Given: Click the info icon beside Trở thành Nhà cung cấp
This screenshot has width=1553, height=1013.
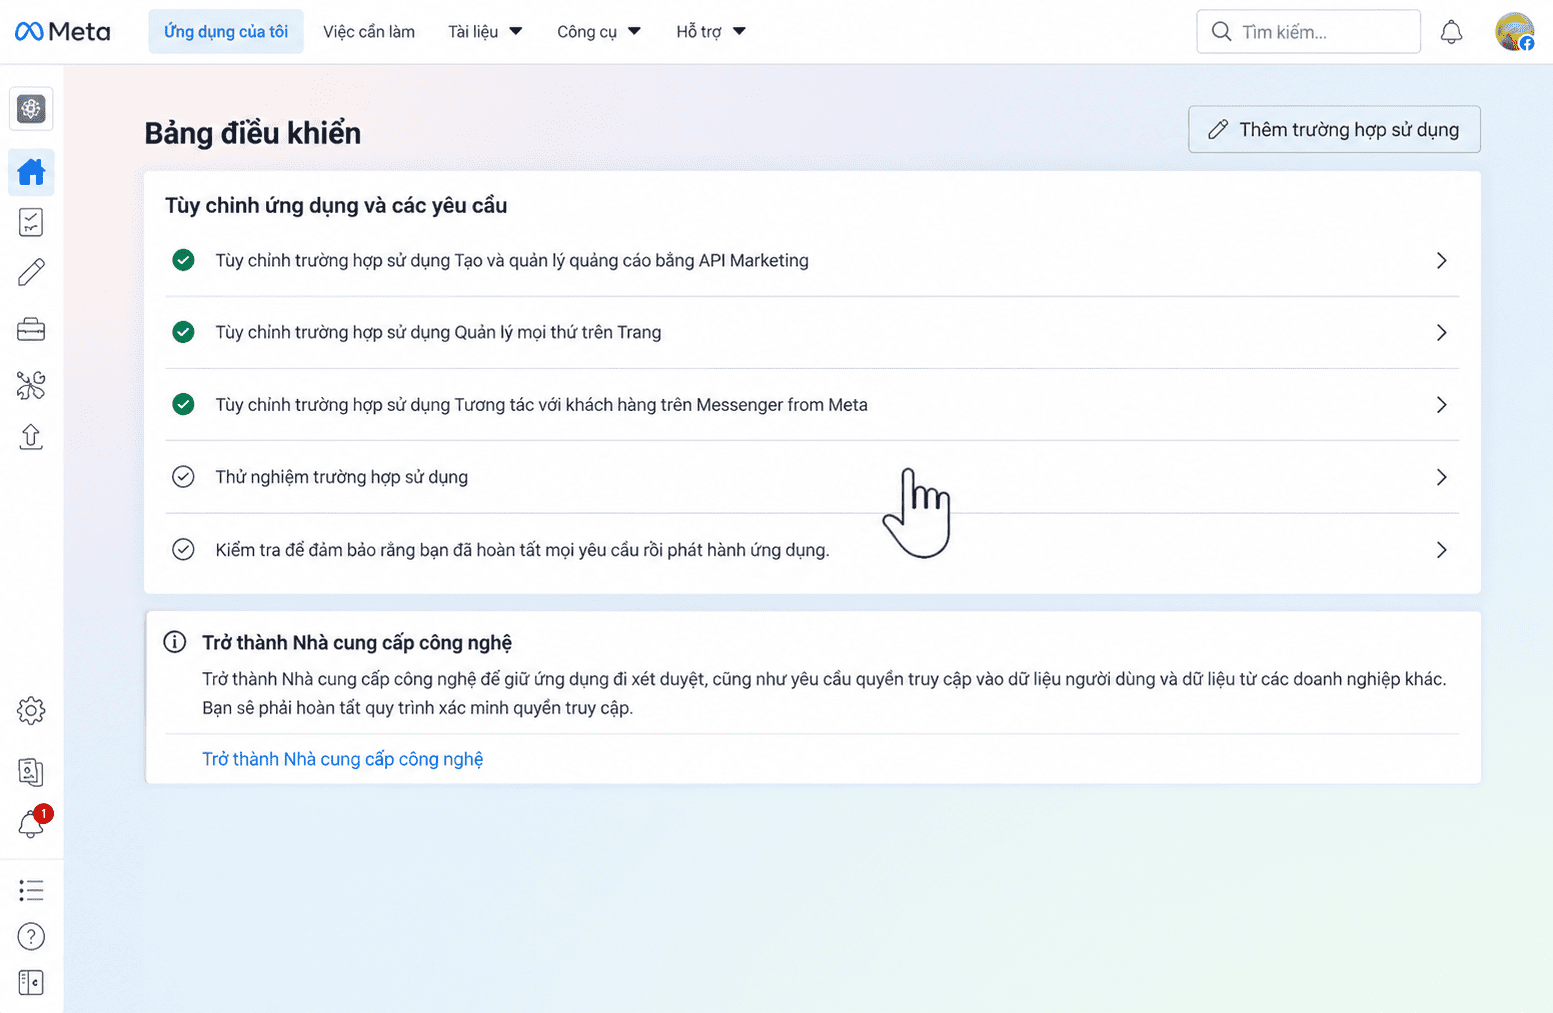Looking at the screenshot, I should click(x=175, y=642).
